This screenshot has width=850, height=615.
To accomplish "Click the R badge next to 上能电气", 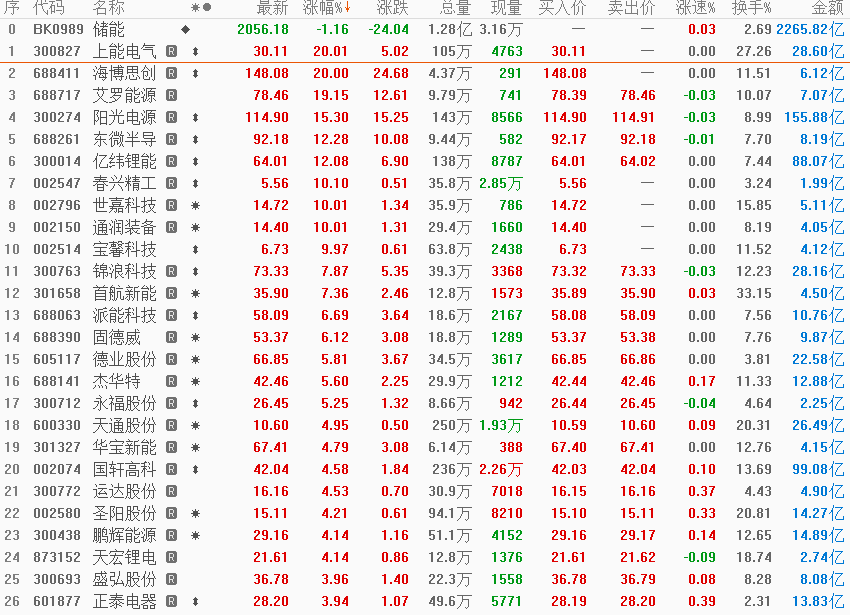I will click(172, 52).
